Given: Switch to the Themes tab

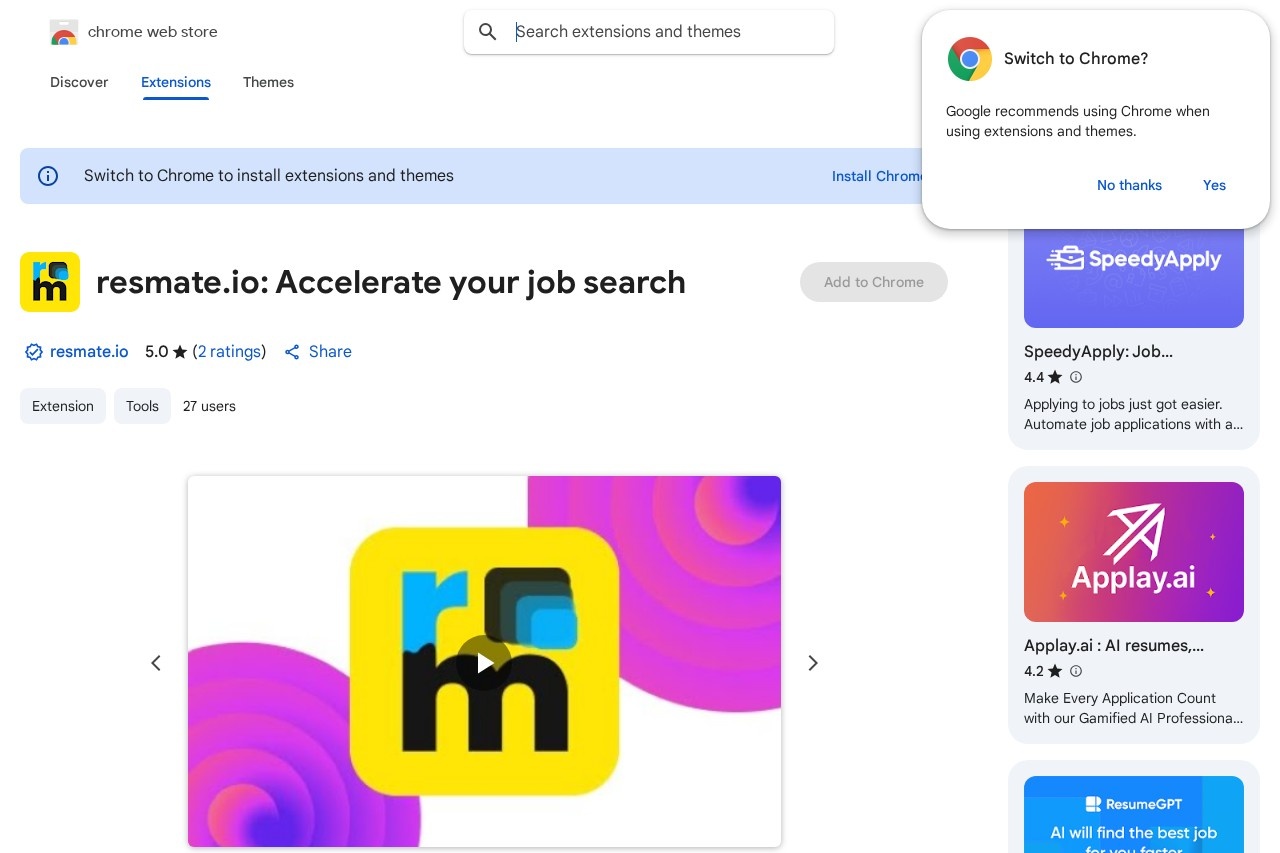Looking at the screenshot, I should [x=268, y=82].
